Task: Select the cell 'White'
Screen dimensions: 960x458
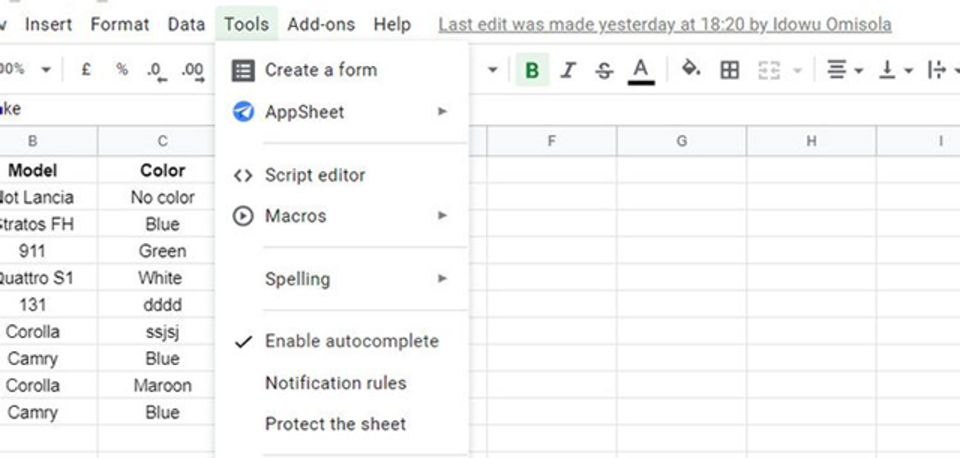Action: coord(156,278)
